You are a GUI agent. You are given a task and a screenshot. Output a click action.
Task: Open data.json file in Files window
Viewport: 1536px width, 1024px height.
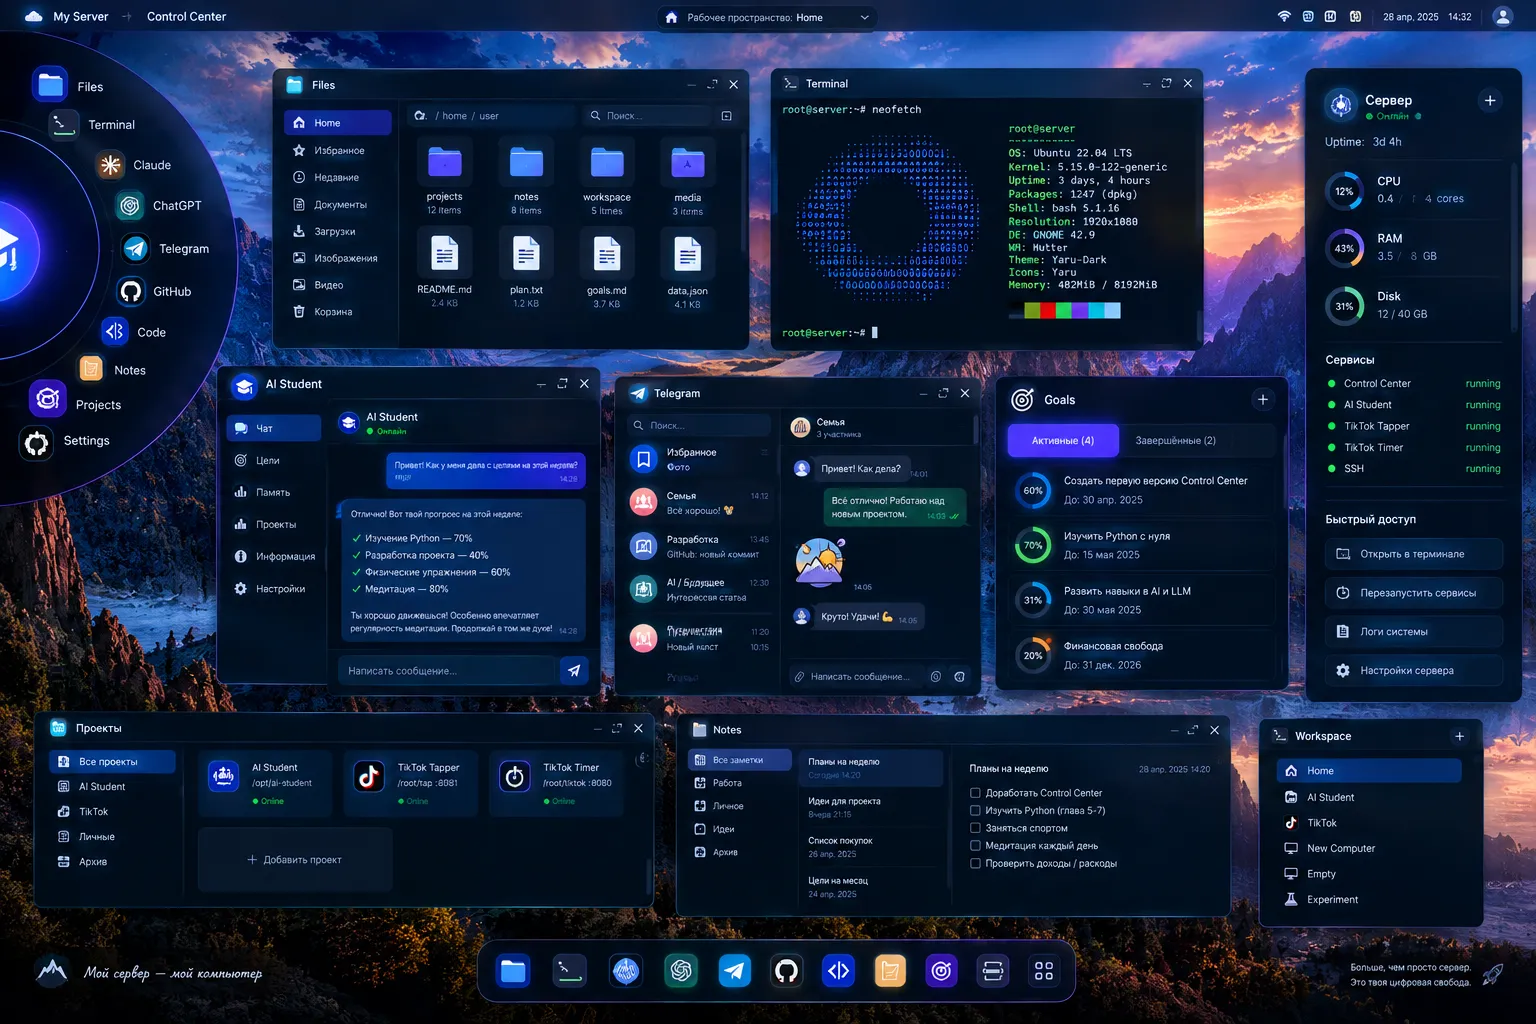pyautogui.click(x=688, y=270)
